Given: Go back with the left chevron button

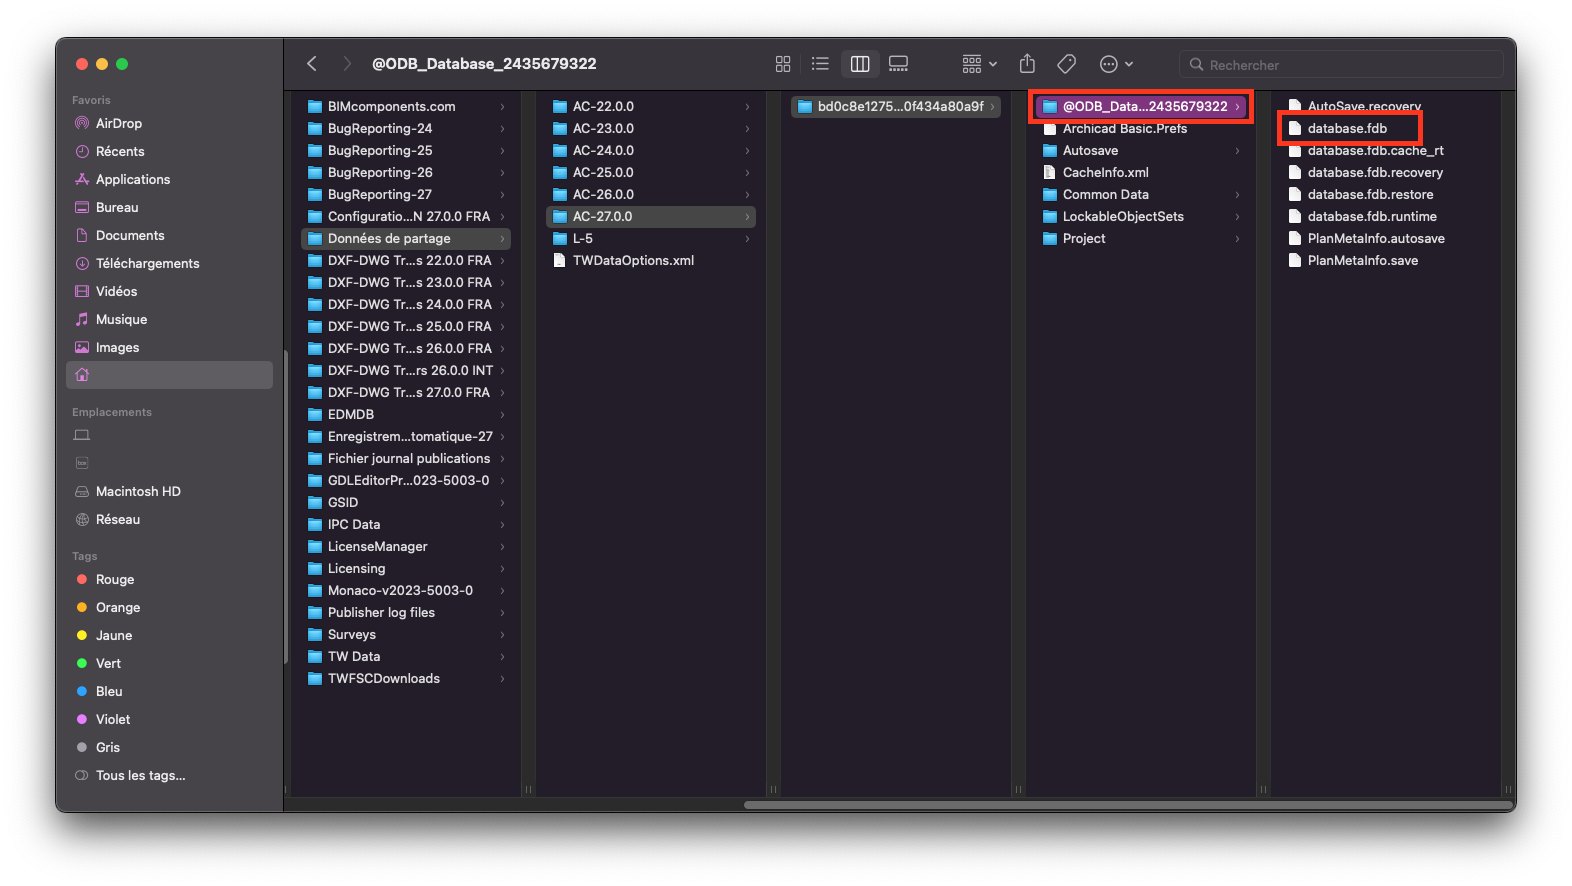Looking at the screenshot, I should pos(312,64).
